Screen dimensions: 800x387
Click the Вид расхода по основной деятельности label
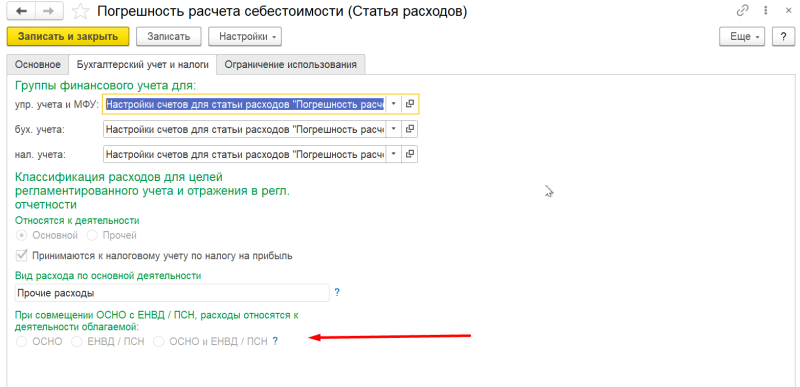coord(108,275)
